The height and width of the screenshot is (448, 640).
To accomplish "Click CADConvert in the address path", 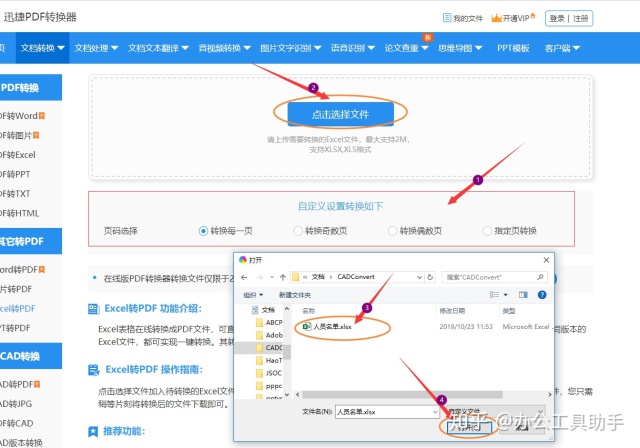I will (356, 277).
